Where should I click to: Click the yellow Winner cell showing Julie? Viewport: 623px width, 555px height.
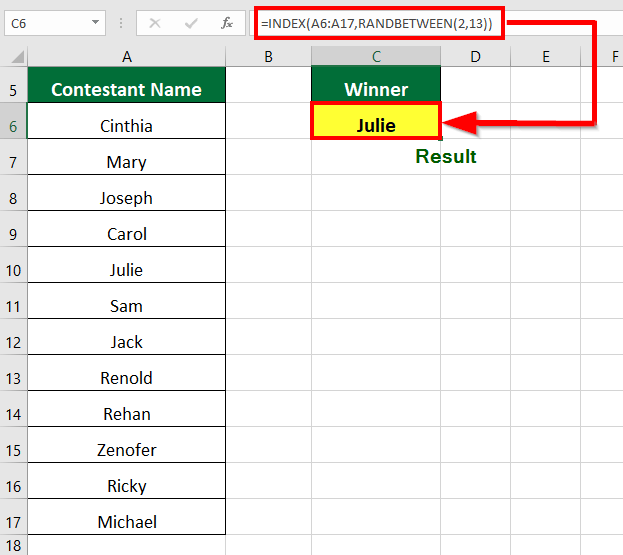point(376,126)
